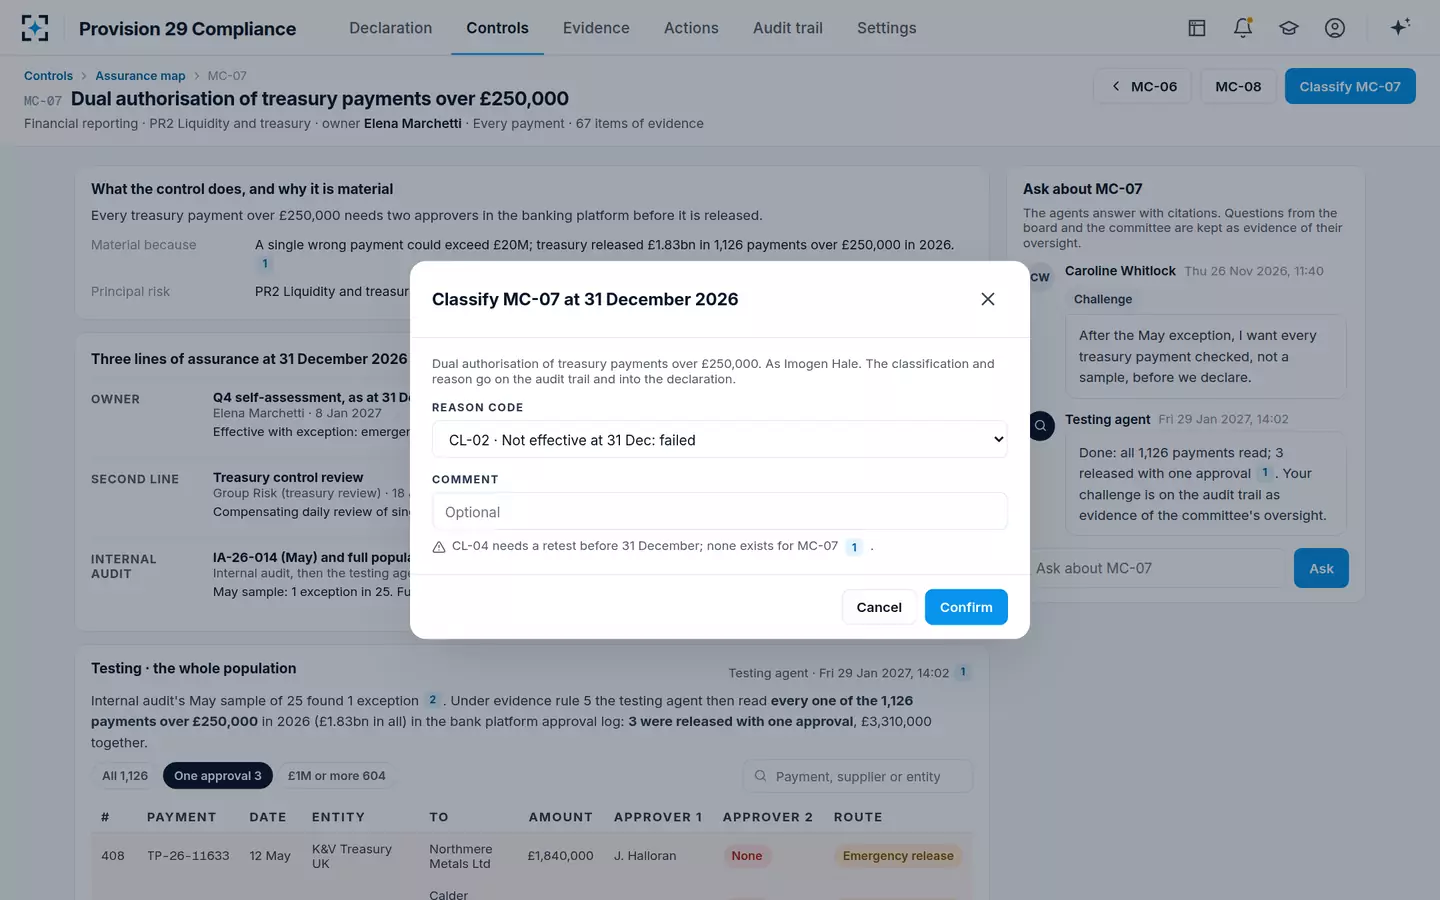Click the Classify MC-07 button

(x=1350, y=86)
